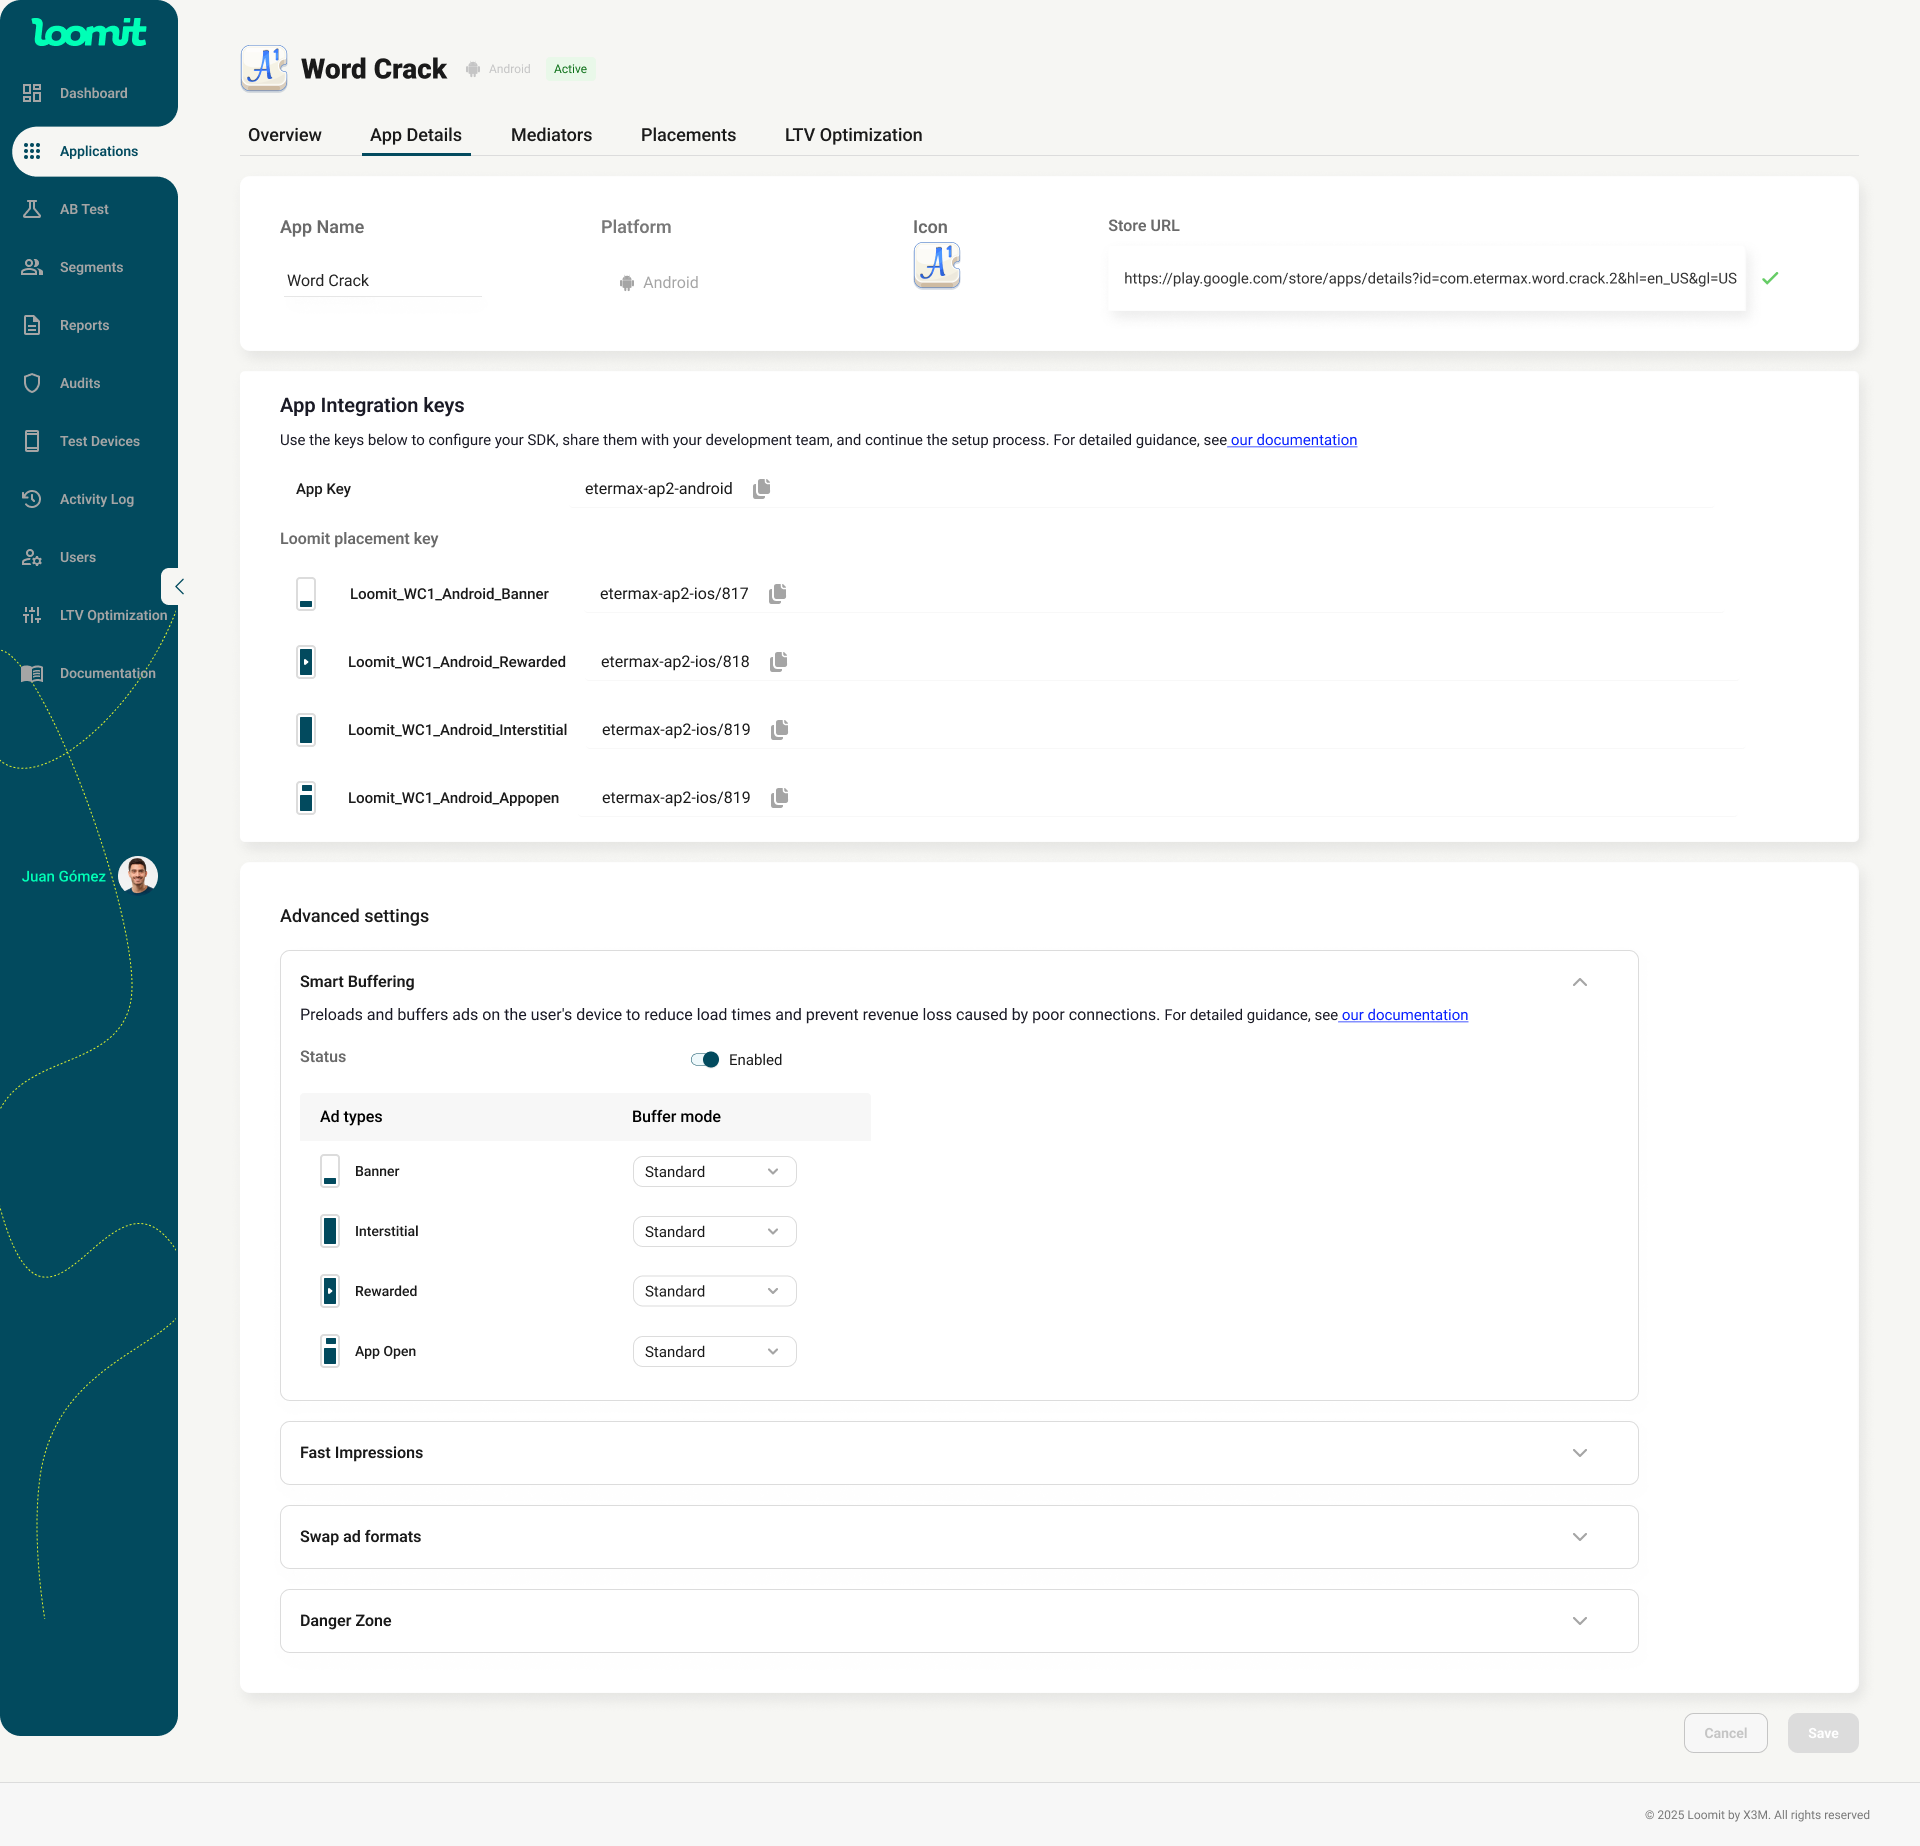Copy the Appopen placement key
This screenshot has width=1920, height=1846.
[x=779, y=798]
